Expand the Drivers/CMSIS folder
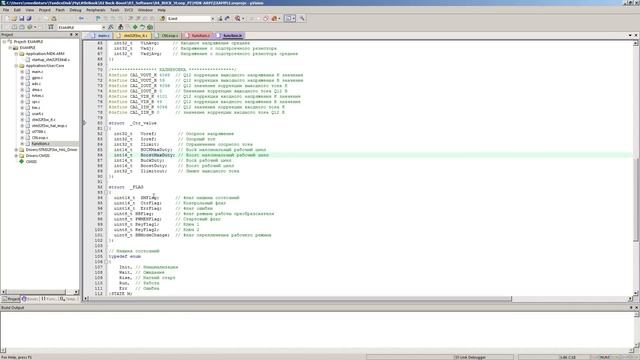Viewport: 640px width, 360px height. click(16, 156)
